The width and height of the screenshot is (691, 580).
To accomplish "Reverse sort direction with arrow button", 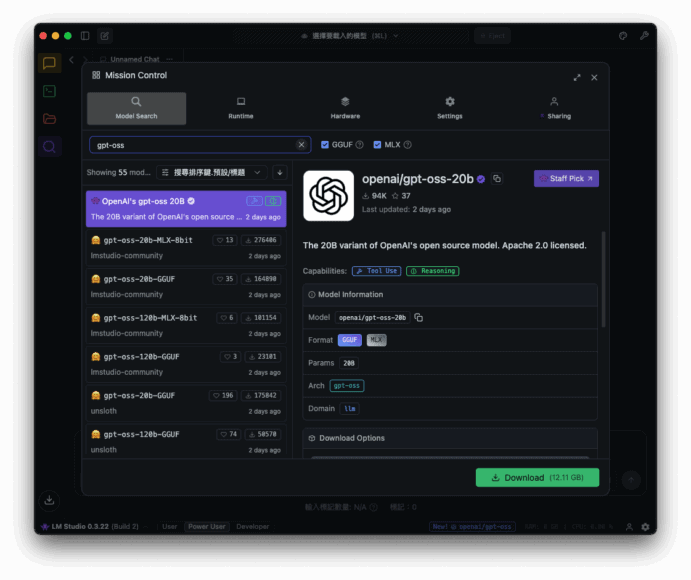I will 279,172.
